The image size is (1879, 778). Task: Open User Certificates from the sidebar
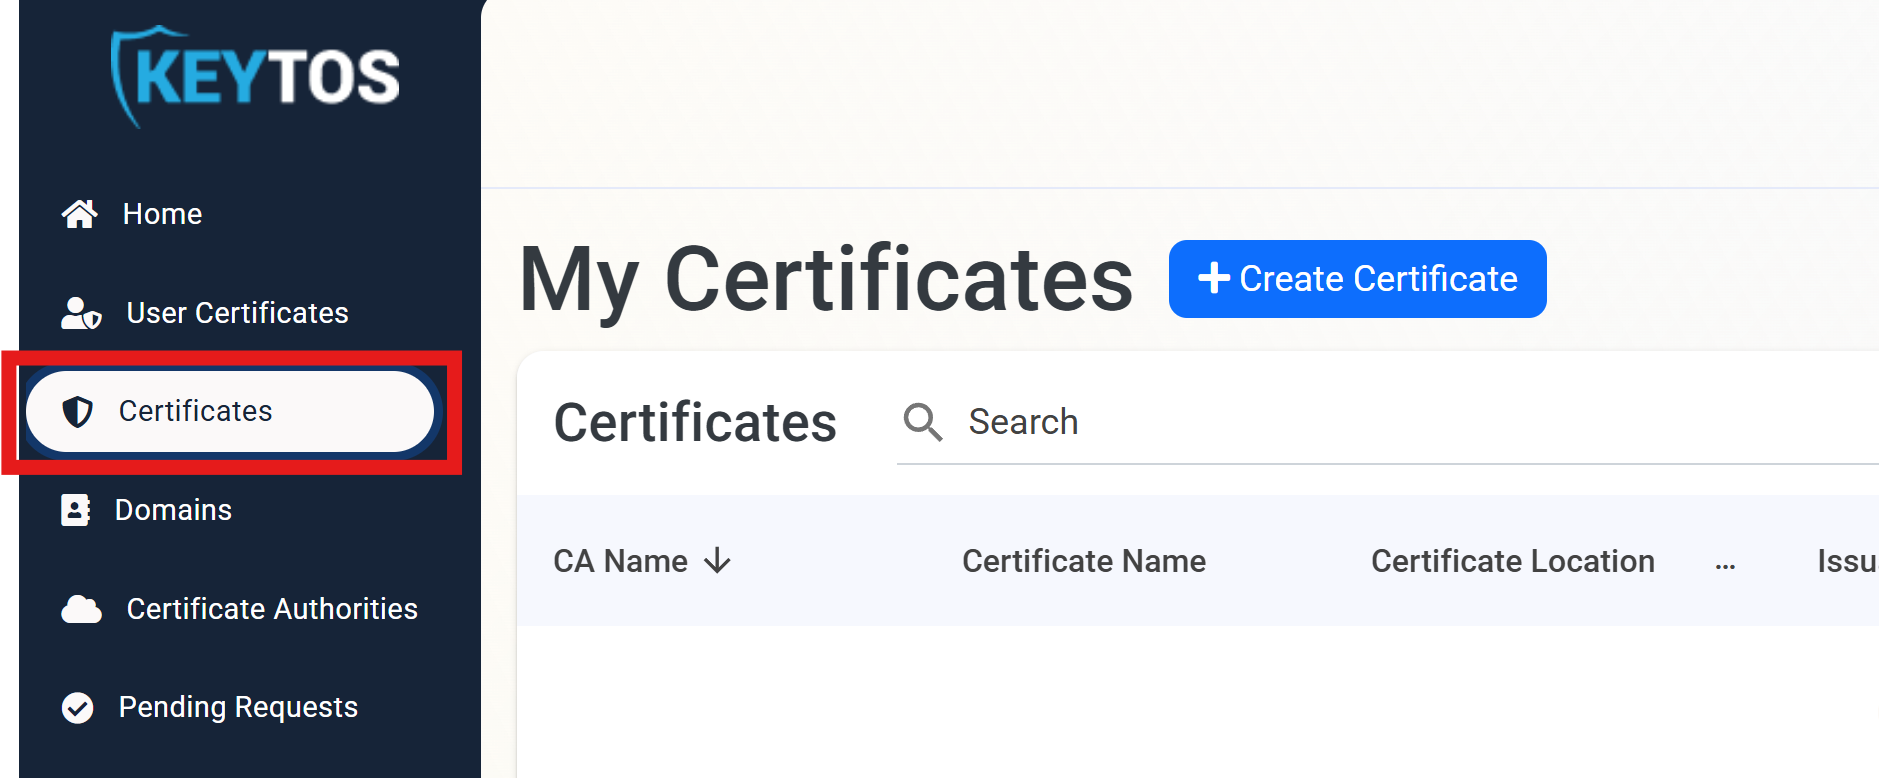coord(237,312)
